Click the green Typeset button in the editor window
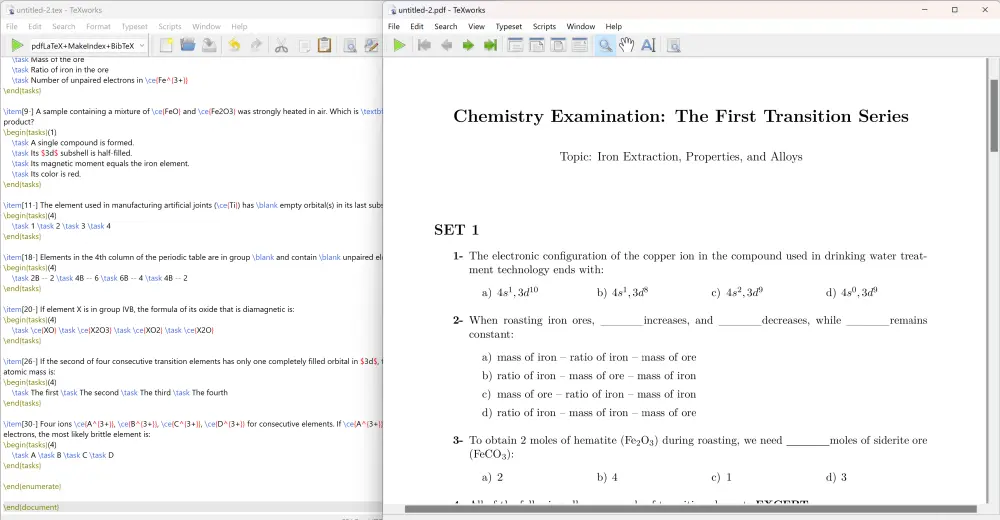Screen dimensions: 1000x520 pos(17,45)
